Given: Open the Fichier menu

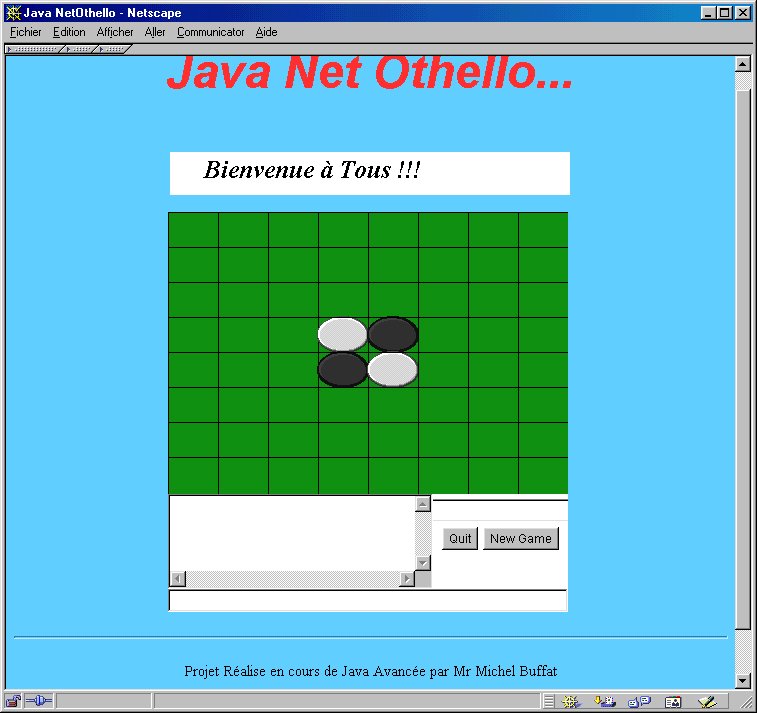Looking at the screenshot, I should (26, 32).
